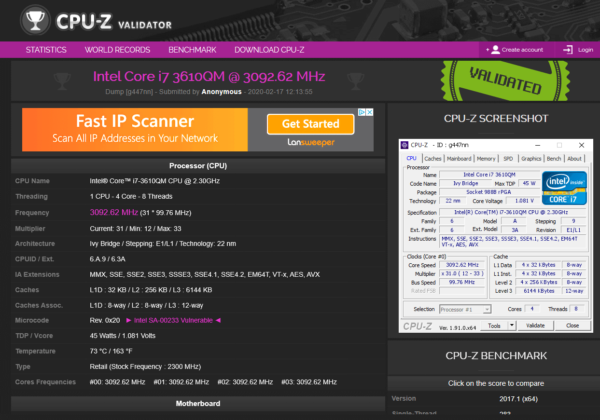Viewport: 600px width, 420px height.
Task: Switch to the Caches tab
Action: (x=433, y=159)
